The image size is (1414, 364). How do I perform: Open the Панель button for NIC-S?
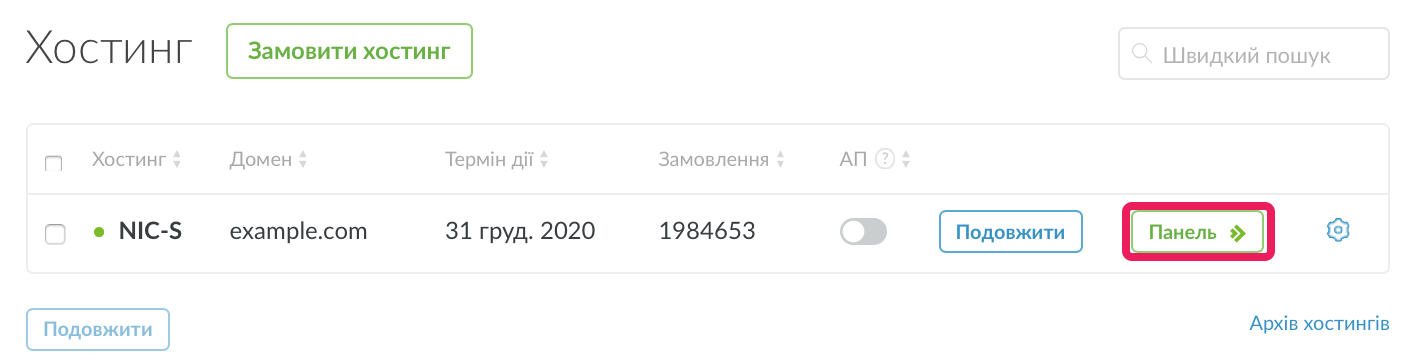click(1198, 232)
